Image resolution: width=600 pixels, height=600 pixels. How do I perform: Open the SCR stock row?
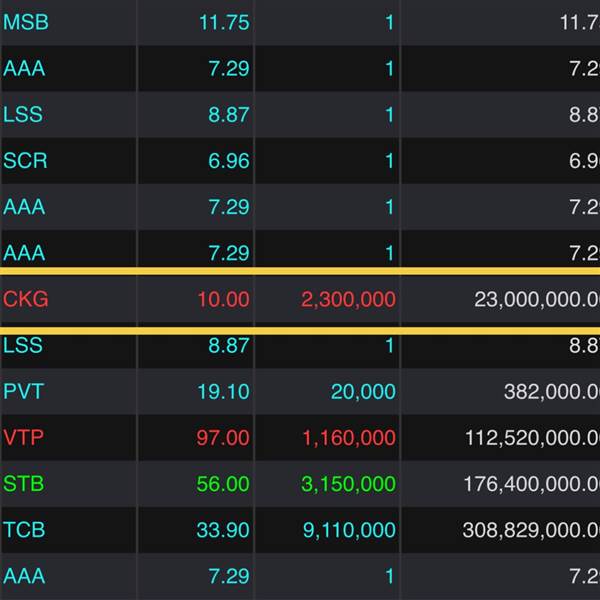(x=26, y=160)
